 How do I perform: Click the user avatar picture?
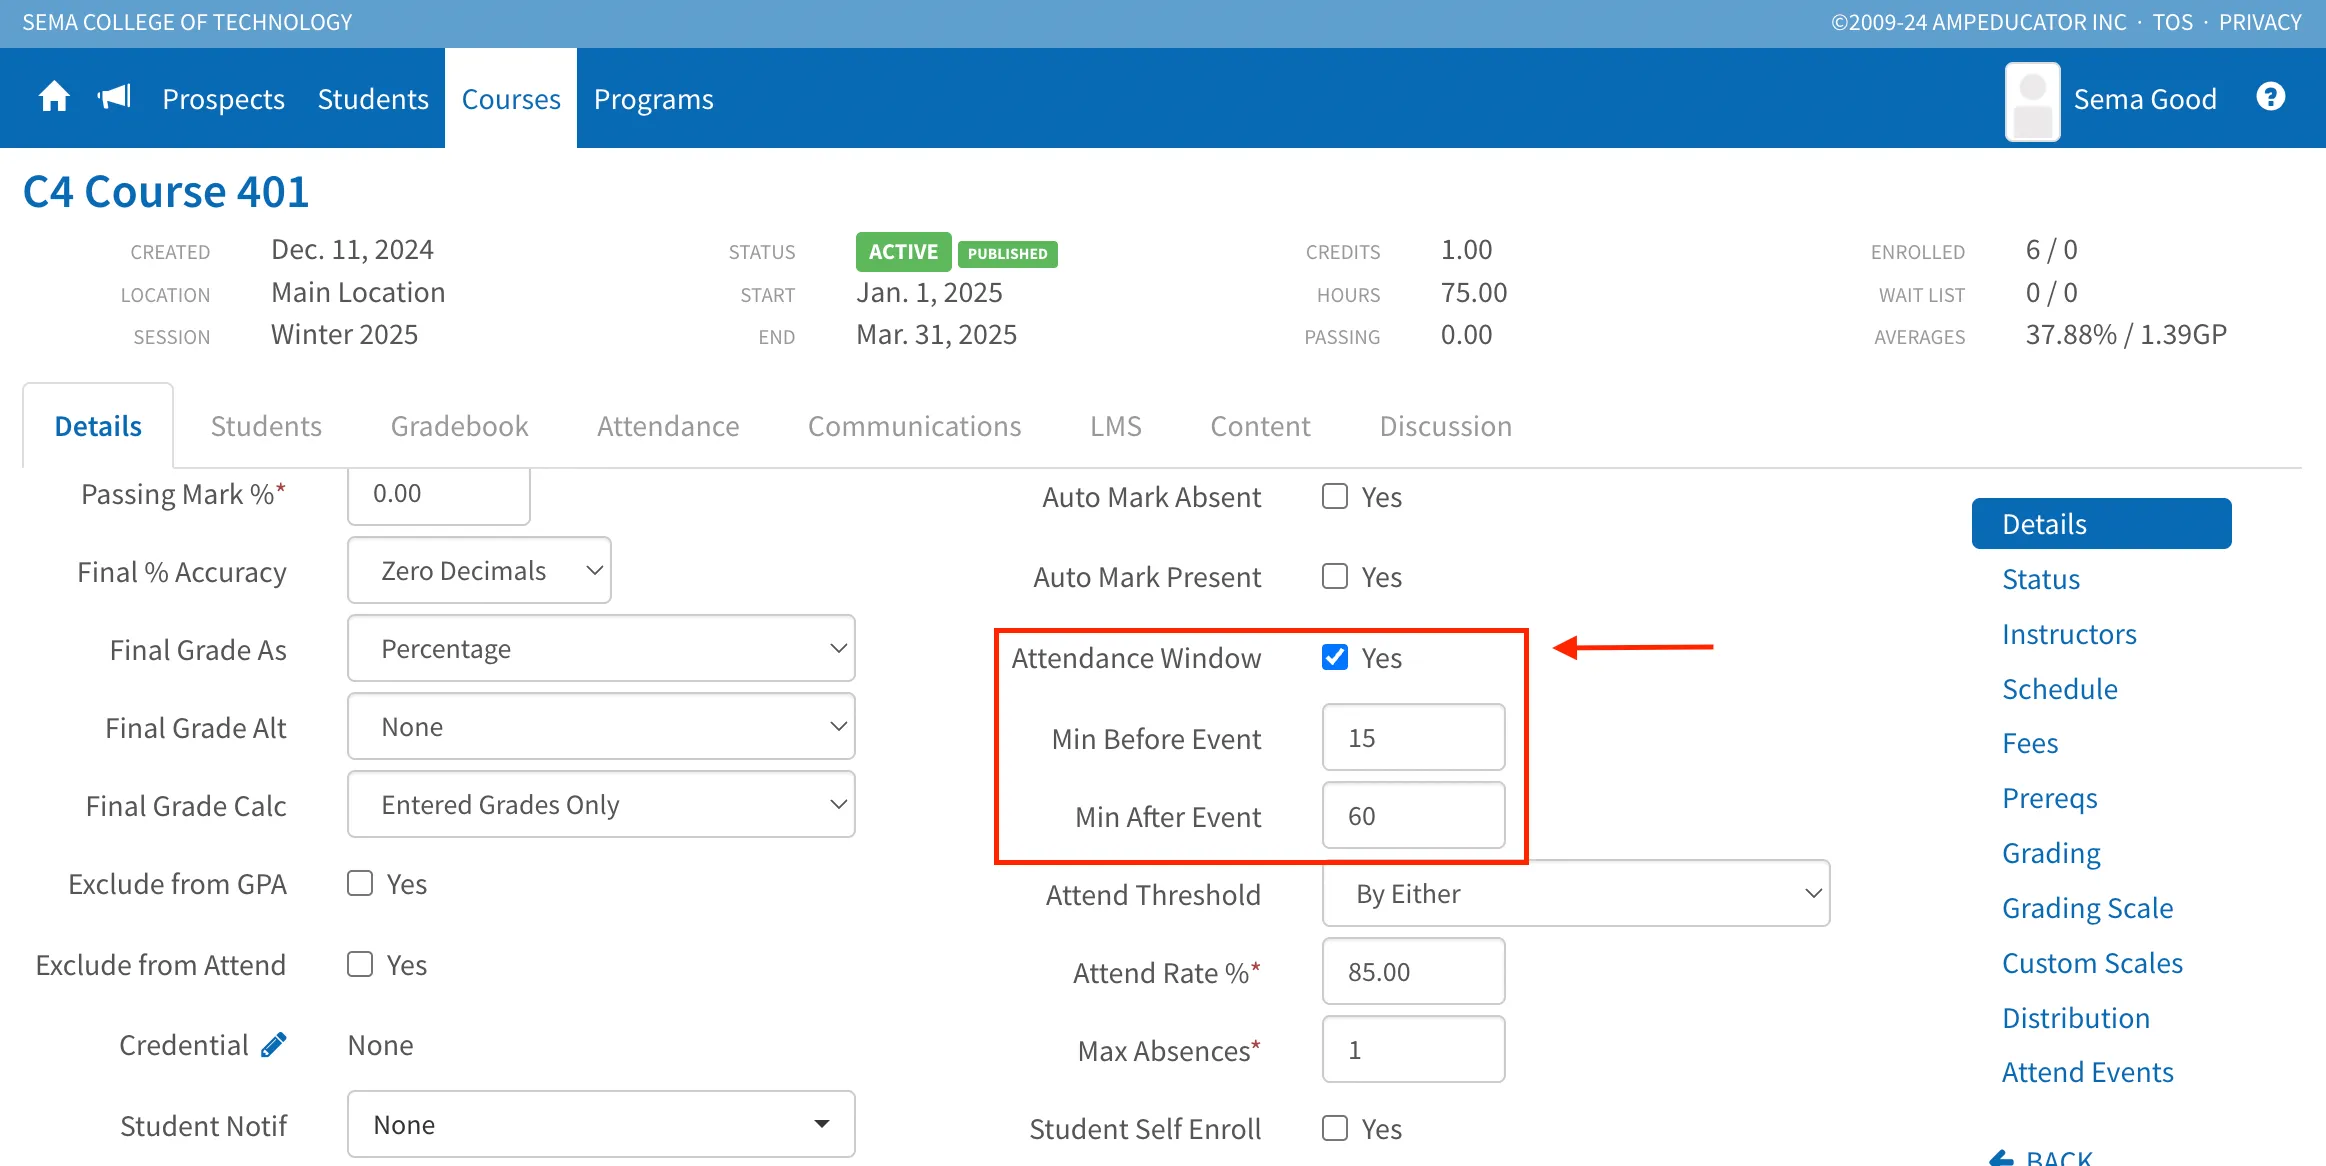pos(2032,101)
